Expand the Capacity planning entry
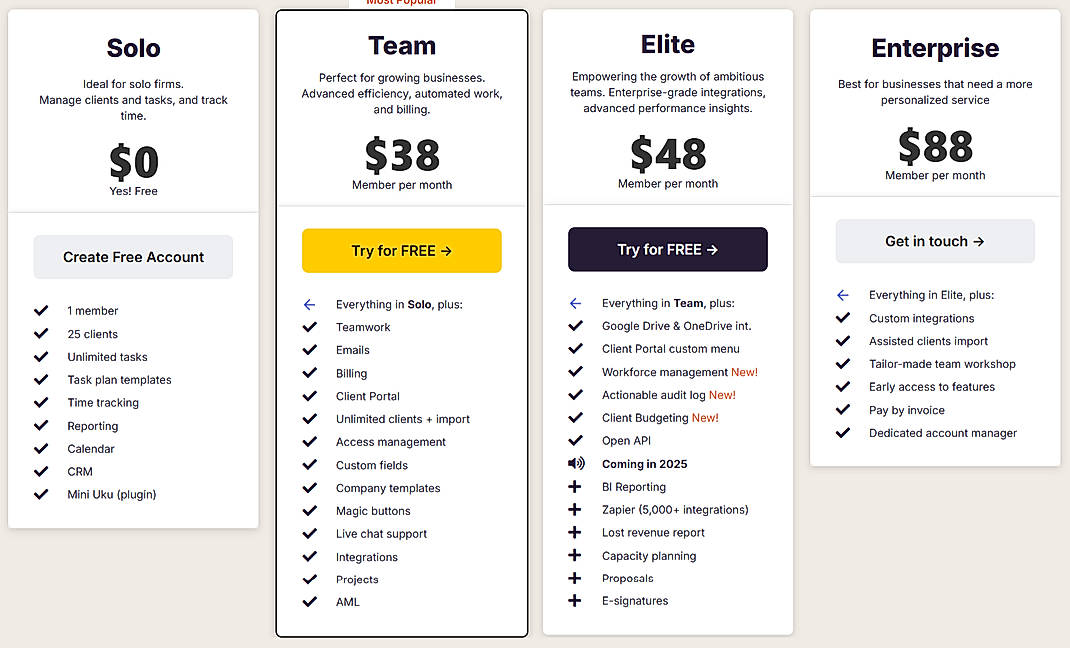 point(648,555)
